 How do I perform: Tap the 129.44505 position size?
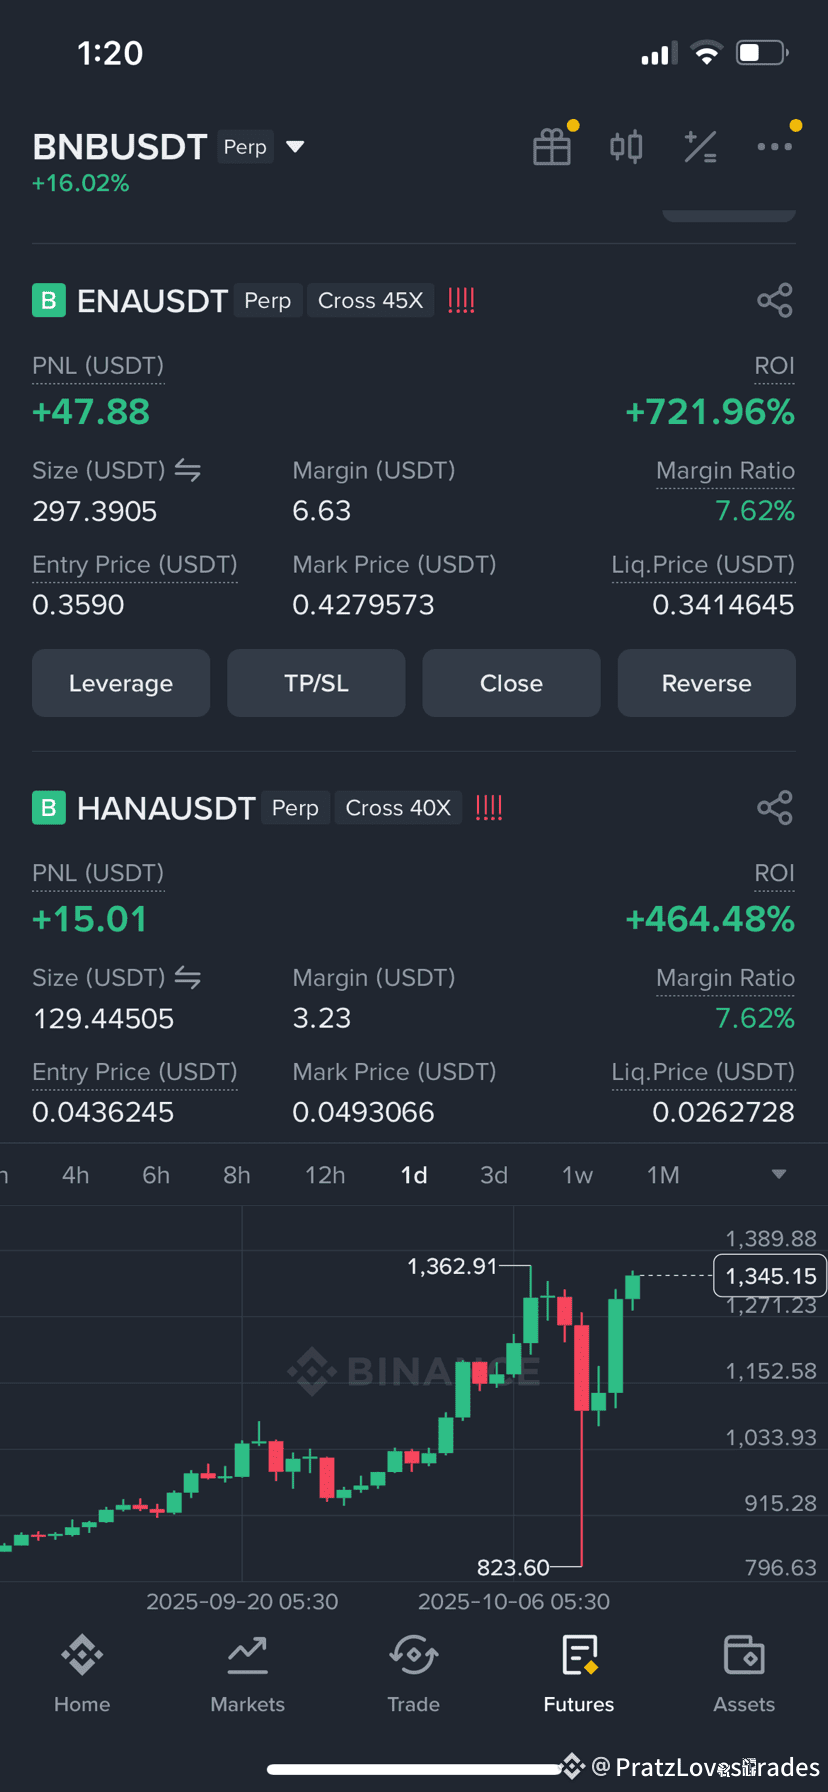104,1018
